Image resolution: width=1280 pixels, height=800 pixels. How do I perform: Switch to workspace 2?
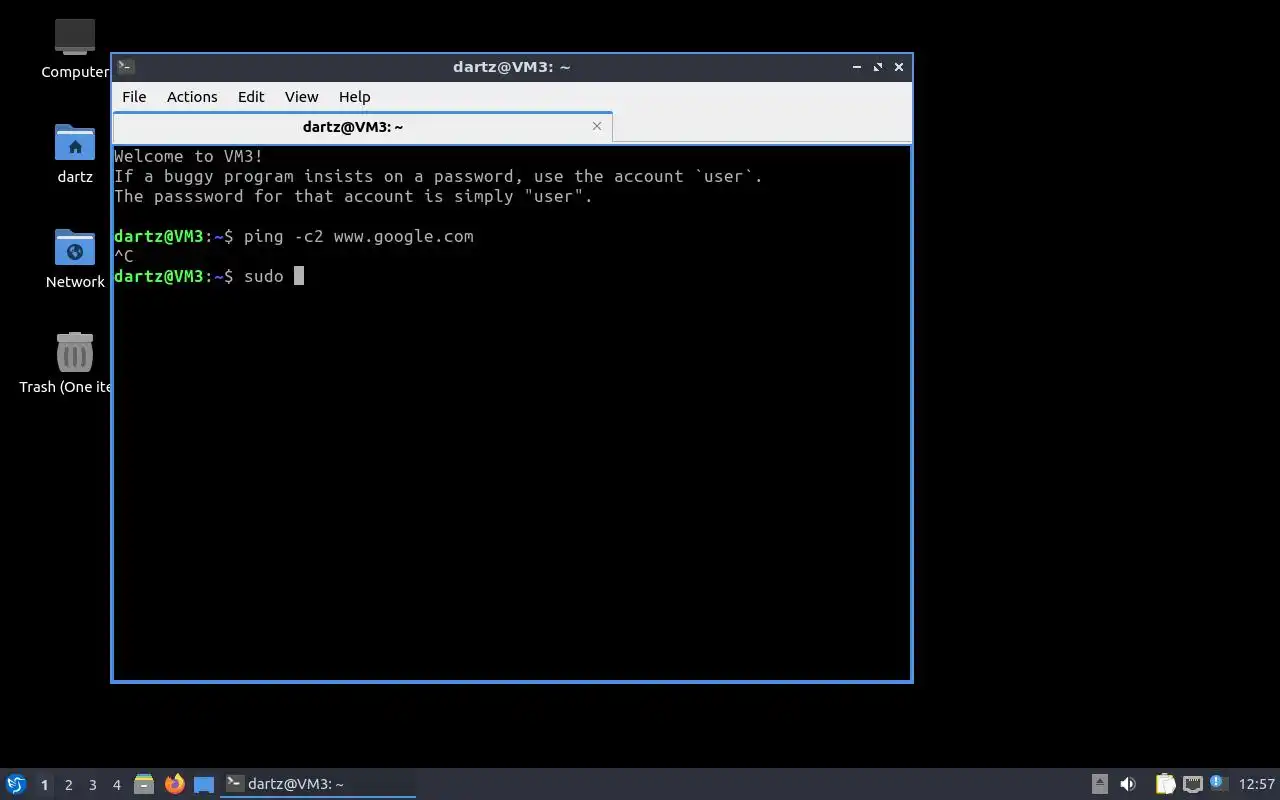click(x=68, y=785)
